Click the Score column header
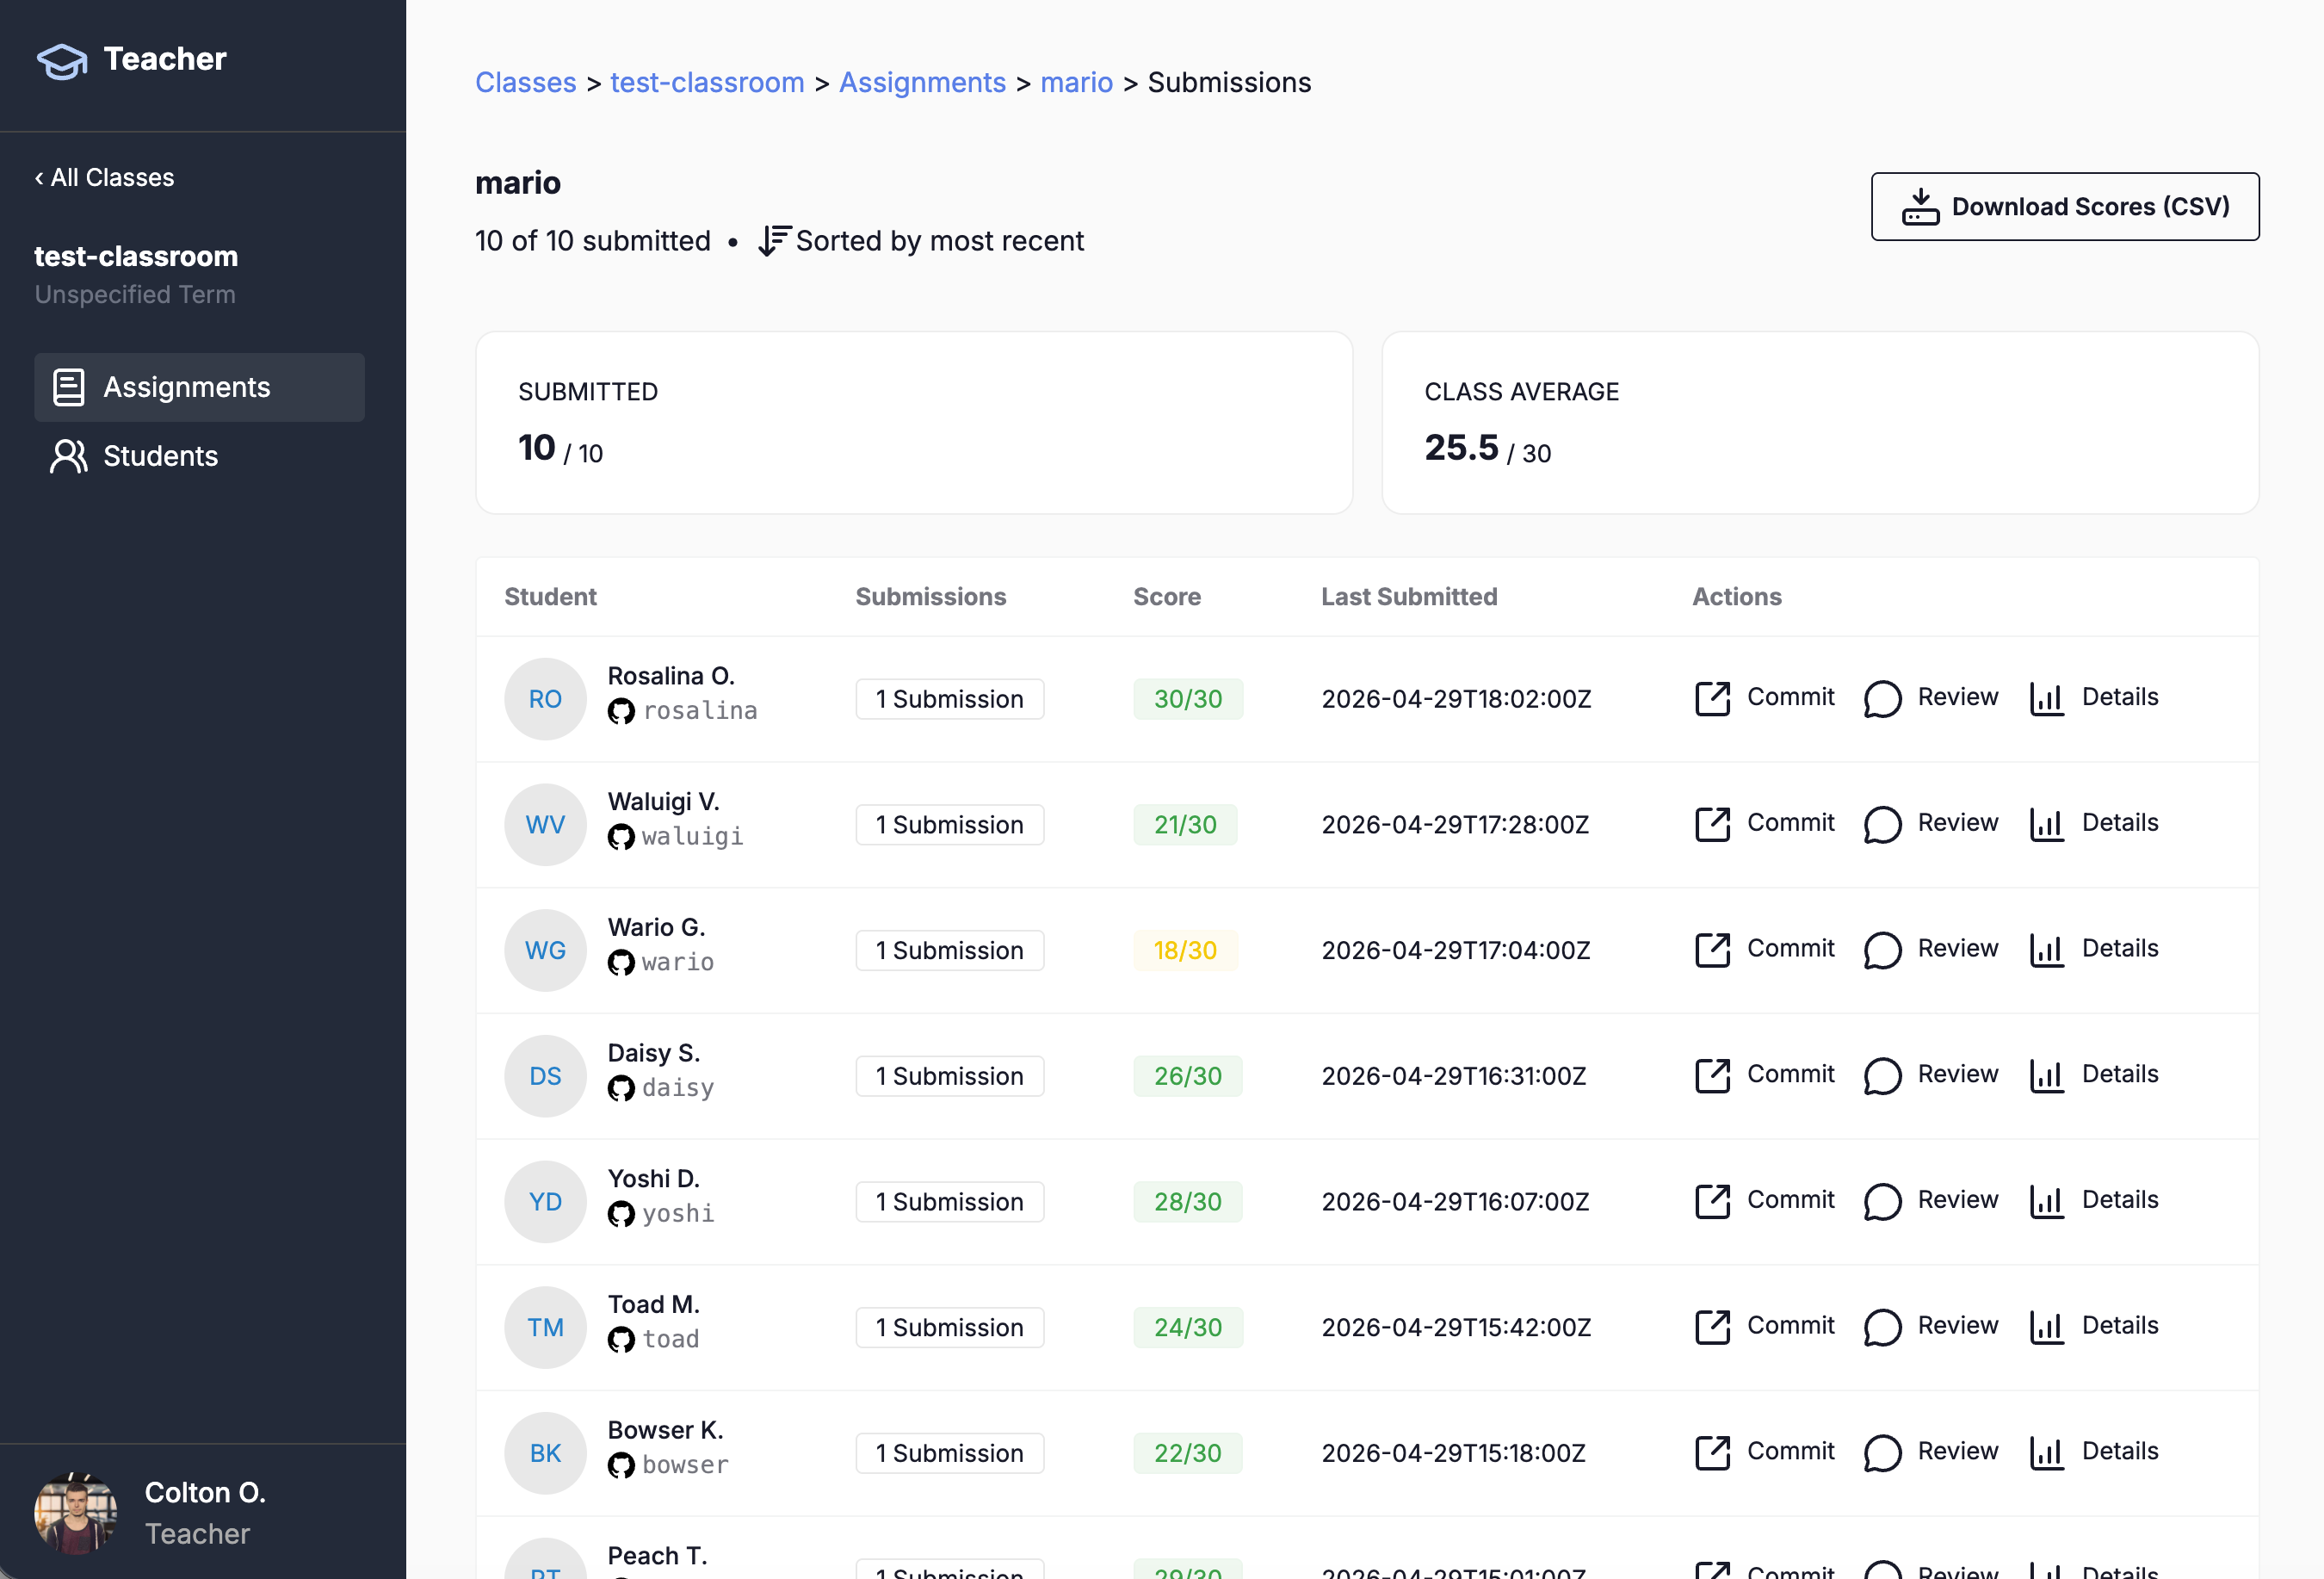 [x=1166, y=597]
